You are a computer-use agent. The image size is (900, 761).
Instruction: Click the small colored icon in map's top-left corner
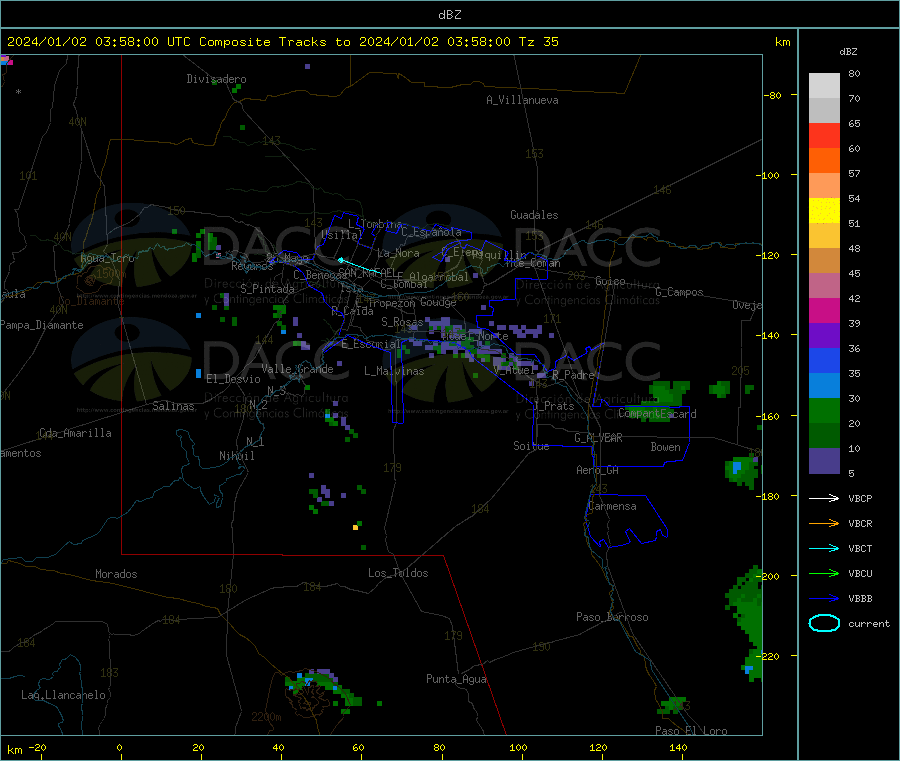[6, 60]
